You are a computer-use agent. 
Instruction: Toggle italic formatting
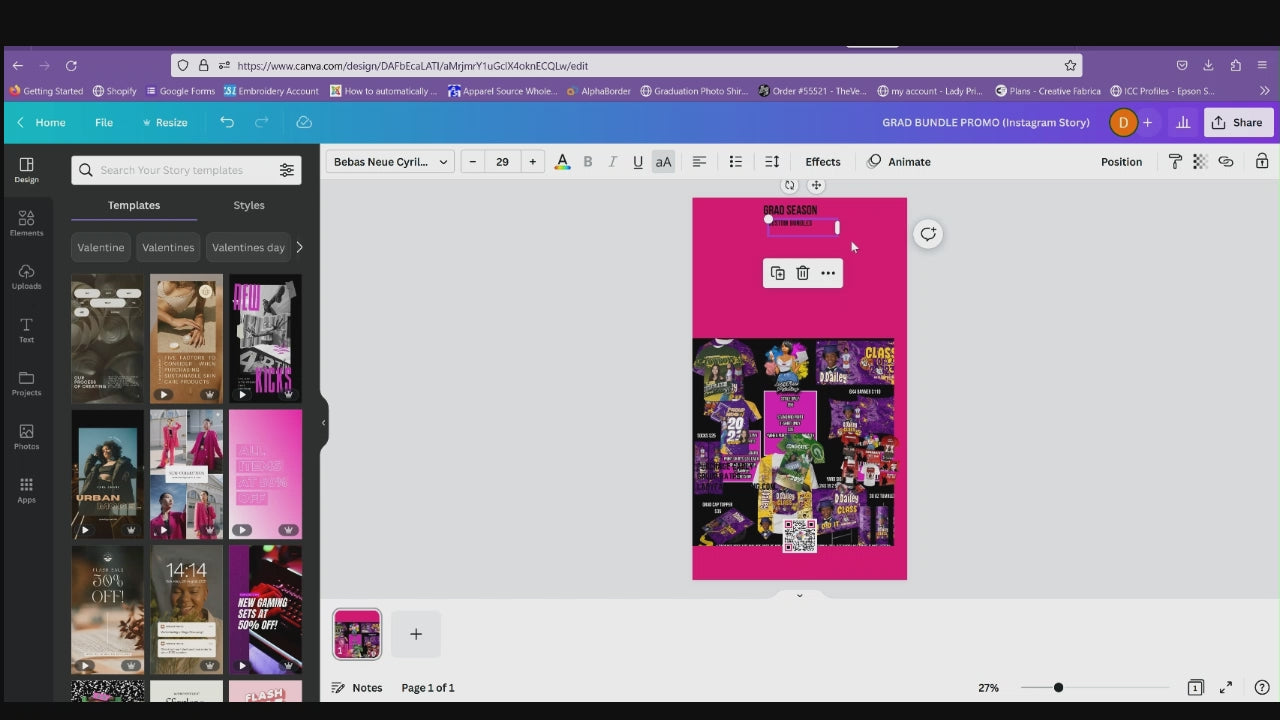[613, 162]
